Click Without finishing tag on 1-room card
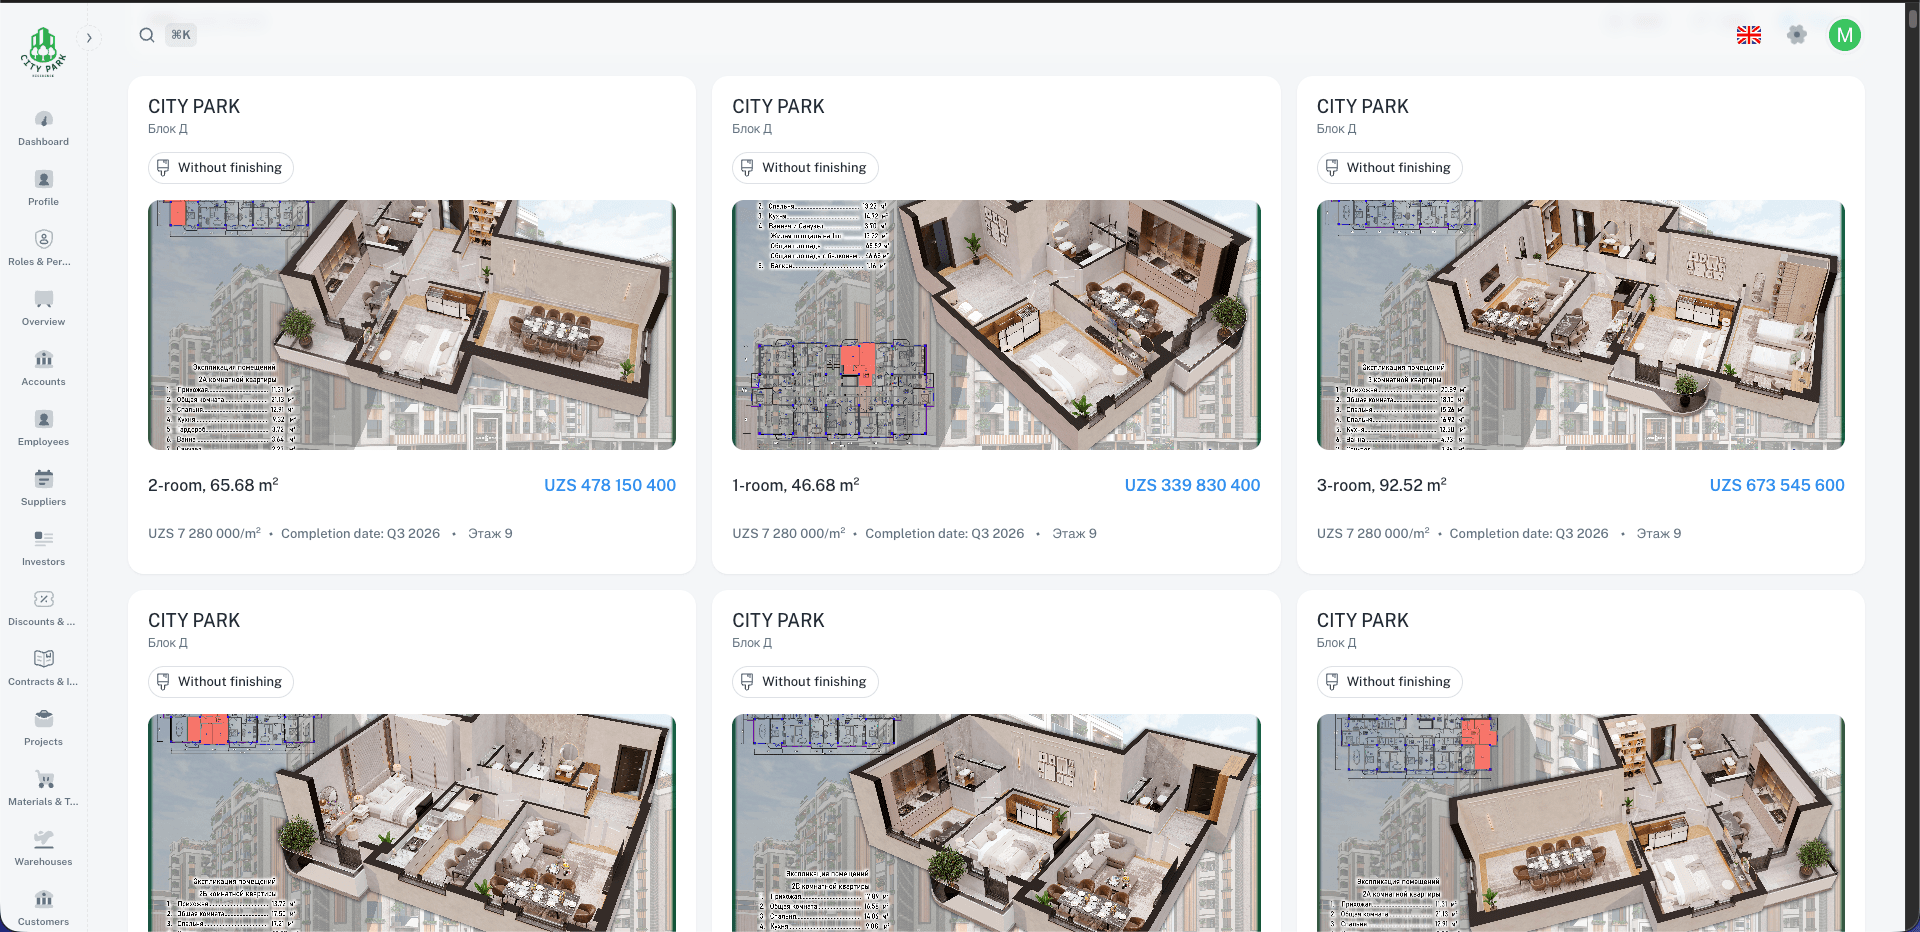1920x932 pixels. (x=805, y=168)
